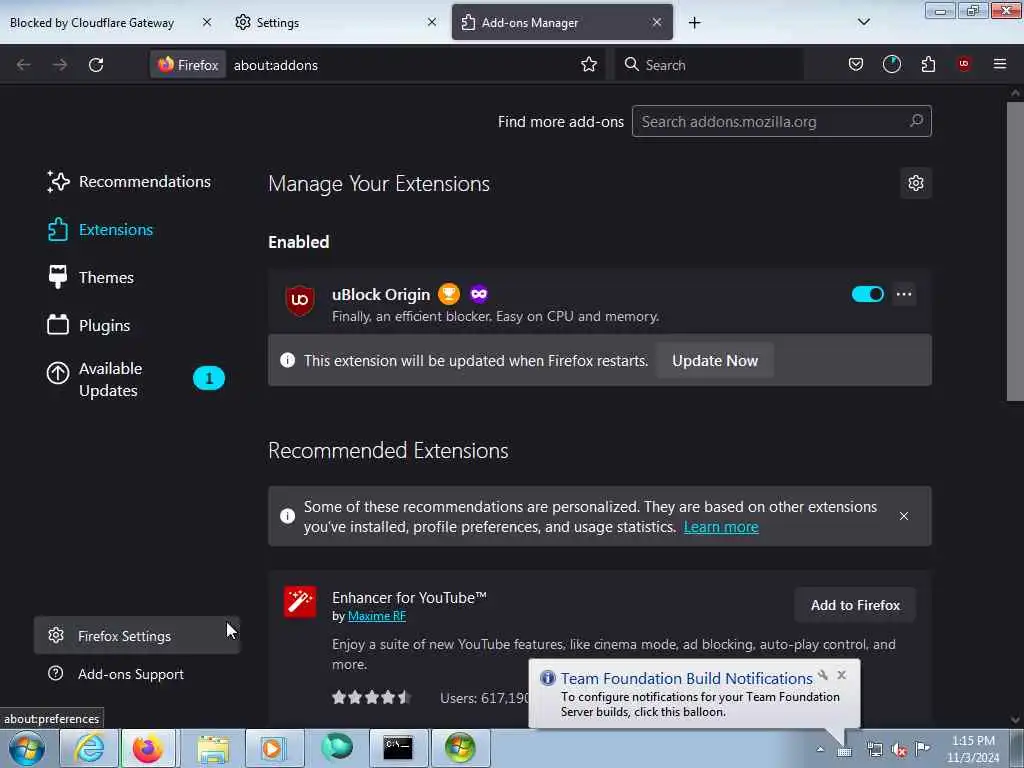
Task: Open uBlock Origin more options ellipsis
Action: [x=904, y=294]
